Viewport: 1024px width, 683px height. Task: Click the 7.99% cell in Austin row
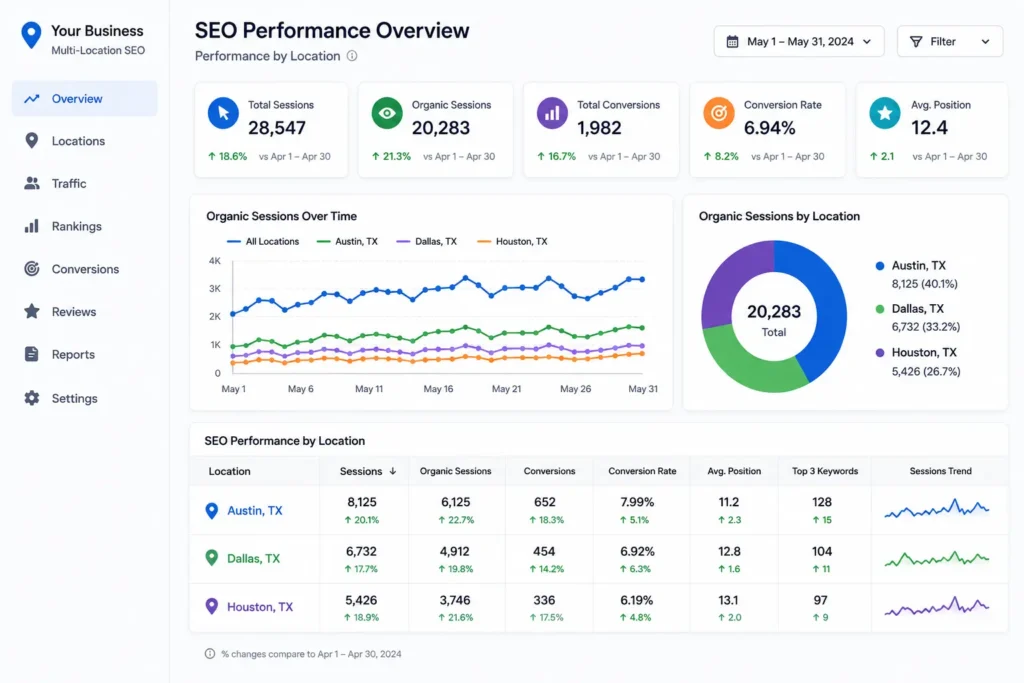click(x=637, y=502)
